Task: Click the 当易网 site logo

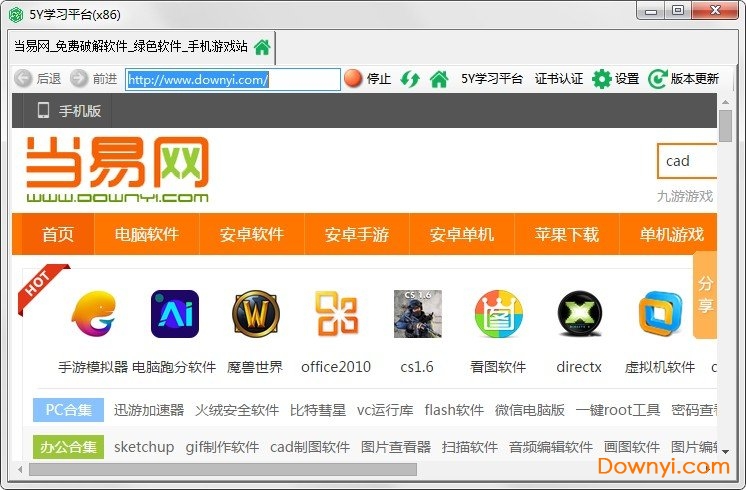Action: point(117,169)
